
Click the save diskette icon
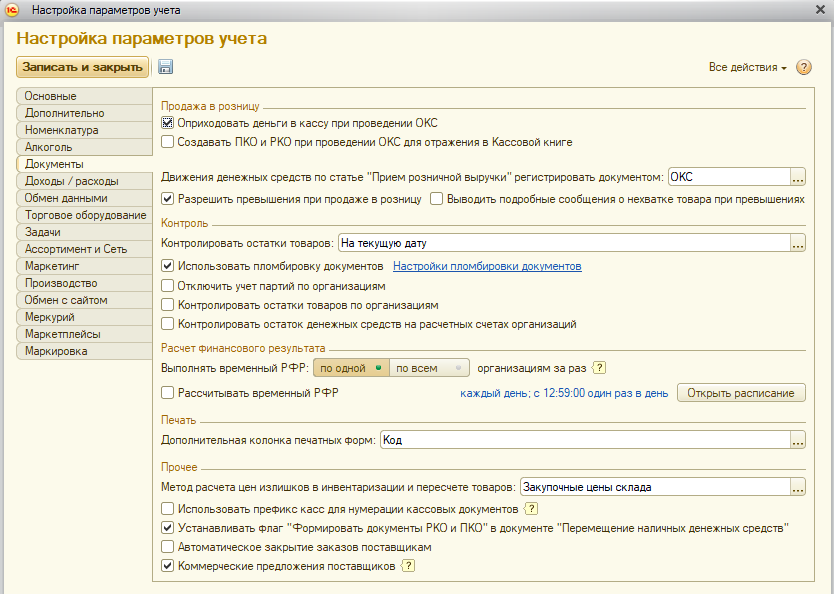coord(165,67)
